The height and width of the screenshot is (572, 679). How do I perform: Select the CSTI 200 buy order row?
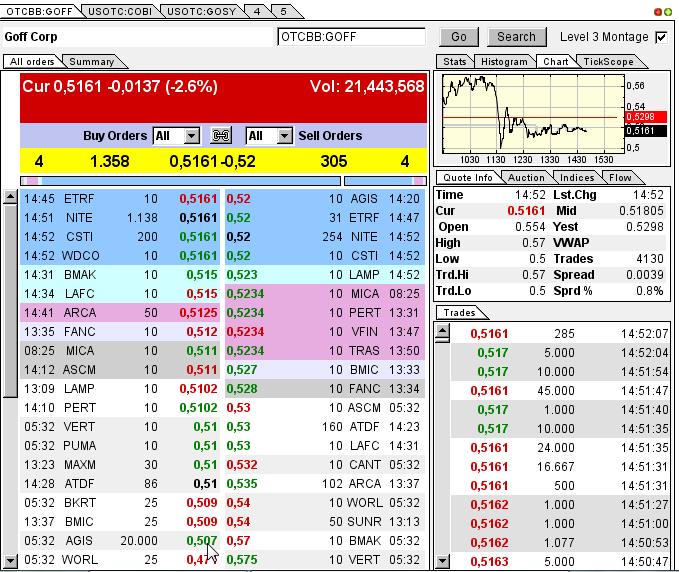point(120,236)
